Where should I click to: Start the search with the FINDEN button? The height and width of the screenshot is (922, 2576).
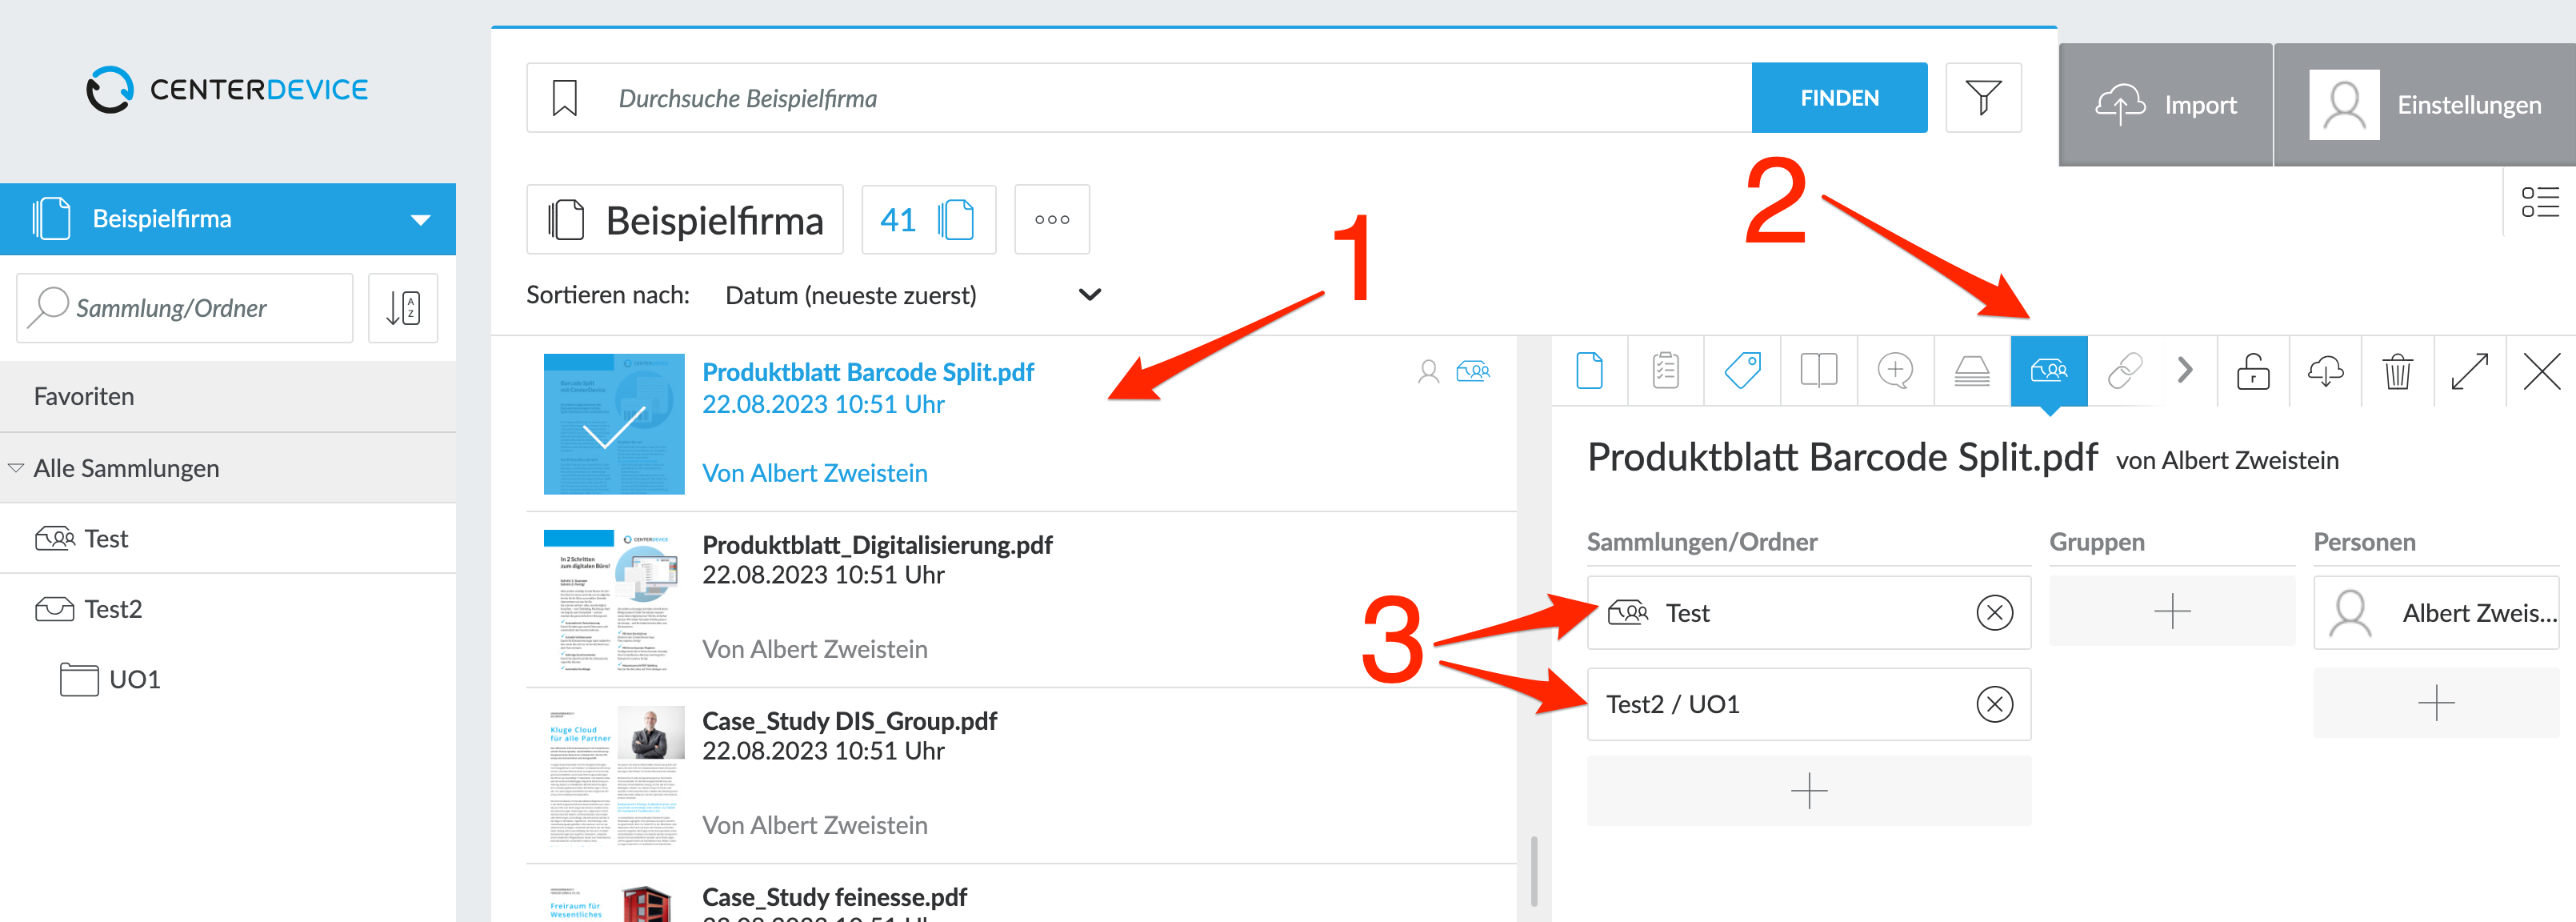click(1839, 98)
